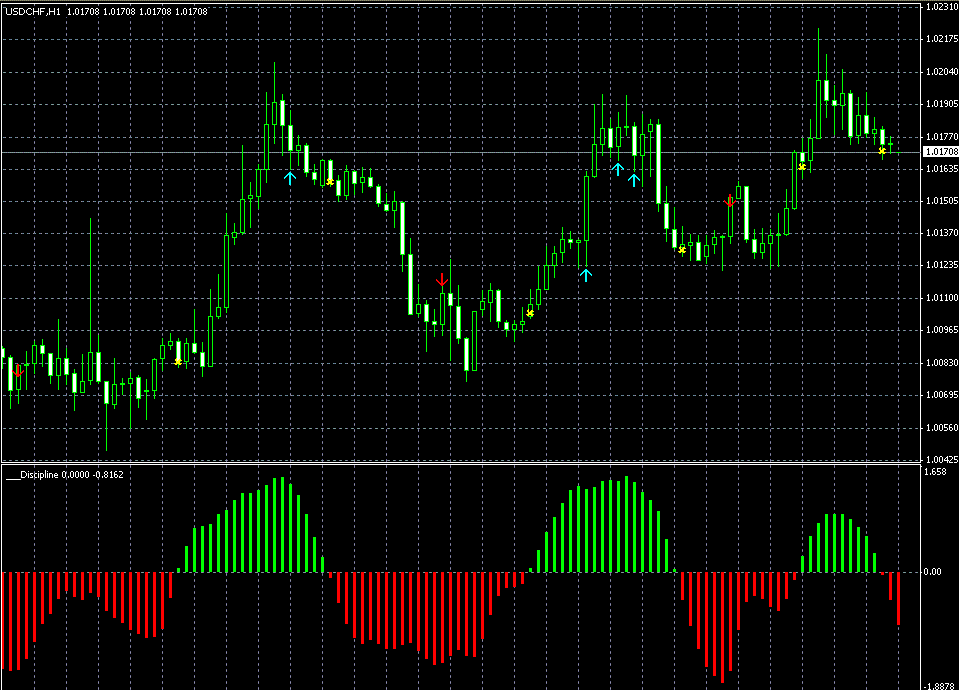Click price axis label 1.00965
Image resolution: width=959 pixels, height=690 pixels.
tap(942, 330)
